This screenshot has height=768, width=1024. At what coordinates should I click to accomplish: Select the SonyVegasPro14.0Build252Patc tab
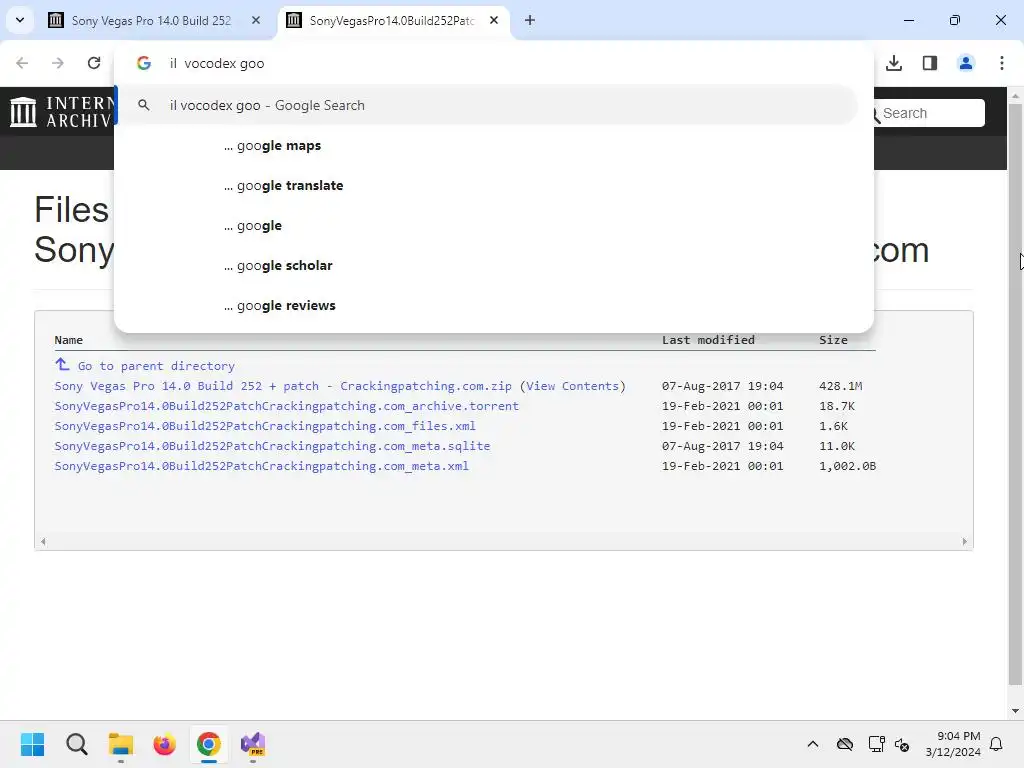[391, 20]
